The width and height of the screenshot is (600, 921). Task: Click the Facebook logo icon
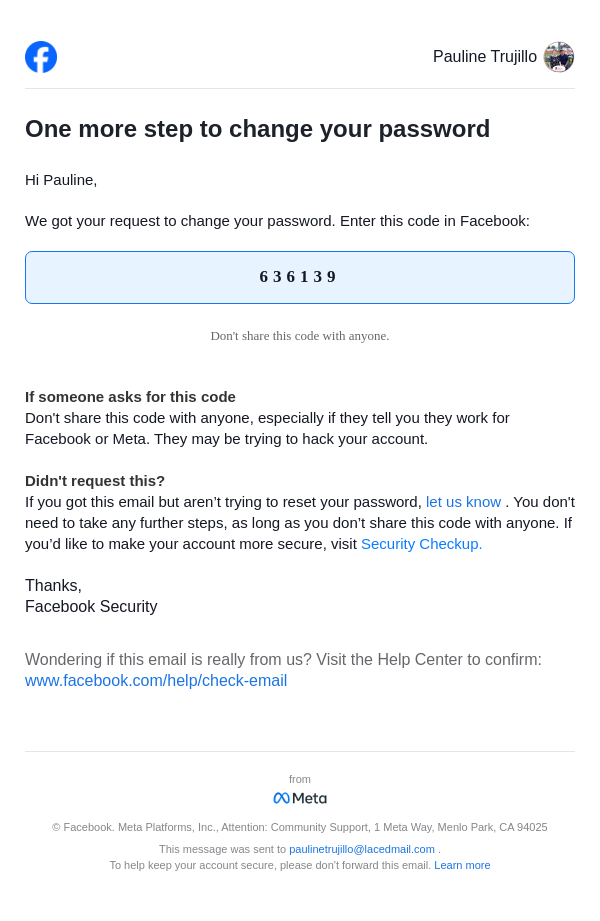[x=41, y=57]
